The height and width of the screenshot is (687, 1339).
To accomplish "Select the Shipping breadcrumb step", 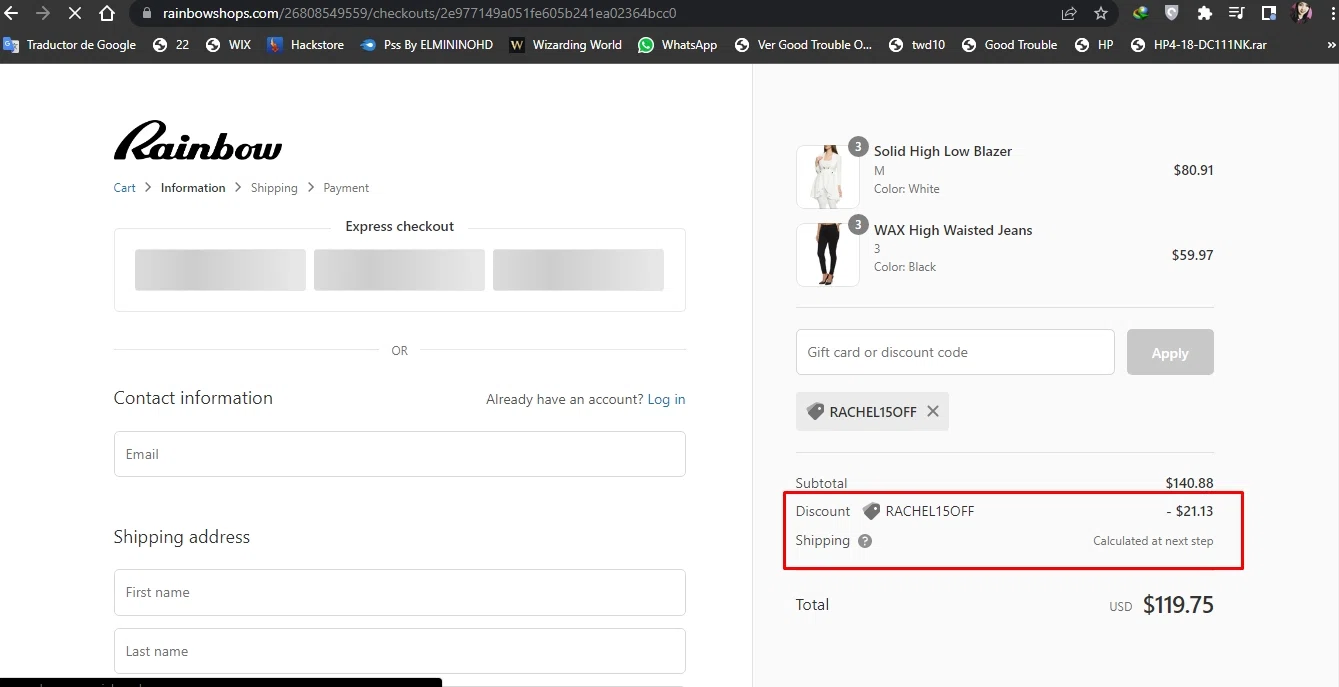I will click(x=274, y=188).
